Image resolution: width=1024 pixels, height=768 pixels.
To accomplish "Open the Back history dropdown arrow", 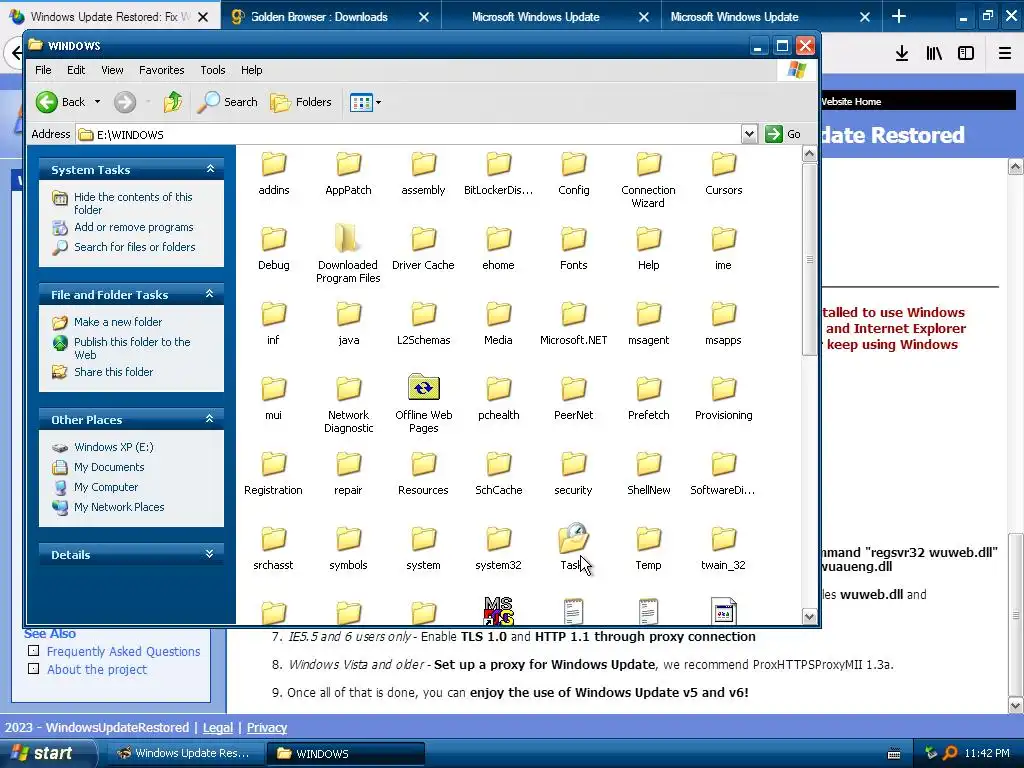I will [97, 102].
